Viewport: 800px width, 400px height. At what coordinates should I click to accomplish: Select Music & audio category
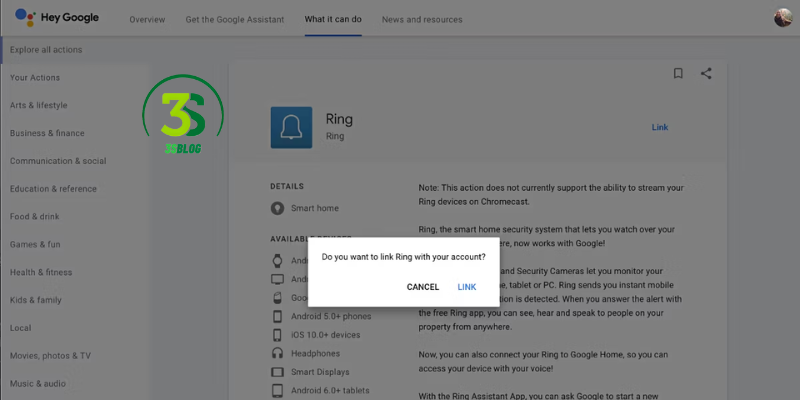pyautogui.click(x=38, y=383)
